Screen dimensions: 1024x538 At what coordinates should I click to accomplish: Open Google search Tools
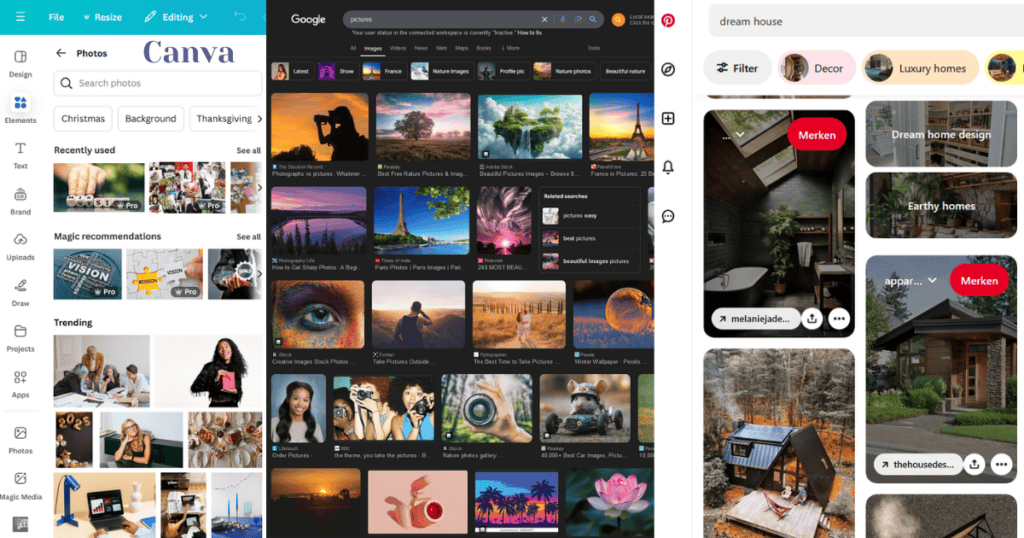point(593,48)
